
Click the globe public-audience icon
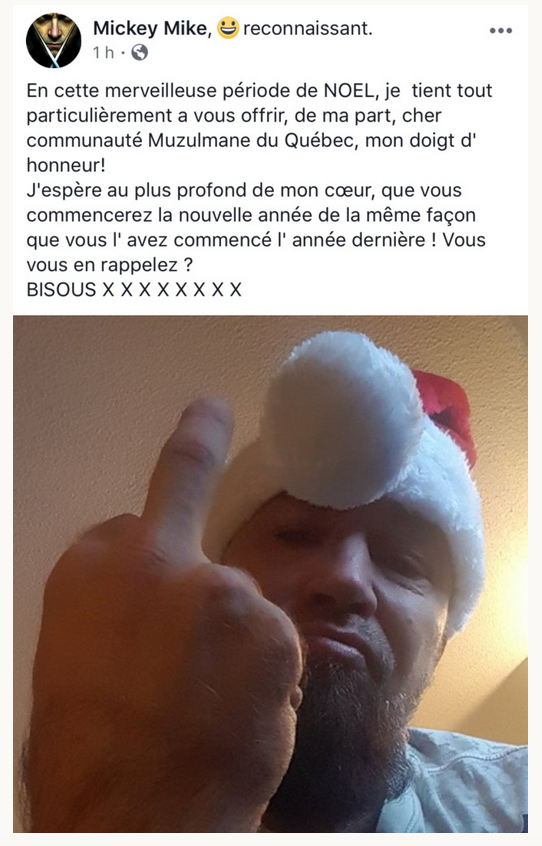pos(140,52)
